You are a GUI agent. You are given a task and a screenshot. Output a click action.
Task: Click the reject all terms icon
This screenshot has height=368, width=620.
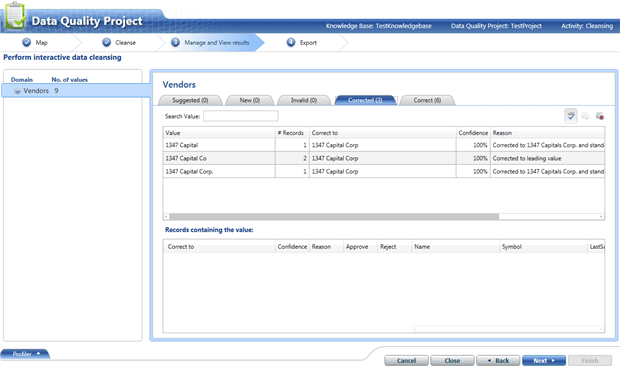coord(600,116)
